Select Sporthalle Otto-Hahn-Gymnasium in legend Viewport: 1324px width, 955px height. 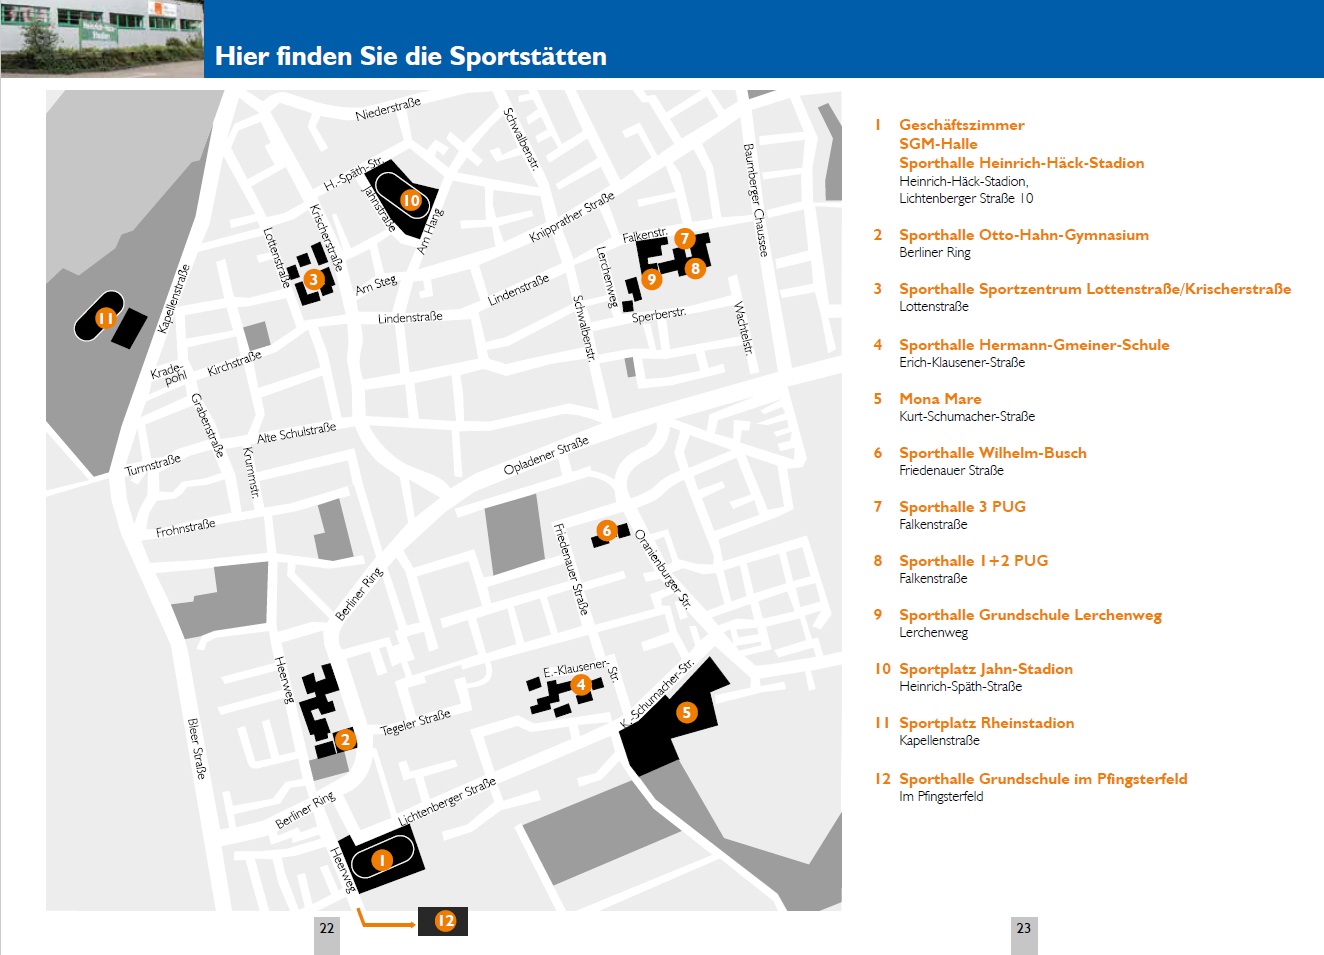click(x=1023, y=235)
